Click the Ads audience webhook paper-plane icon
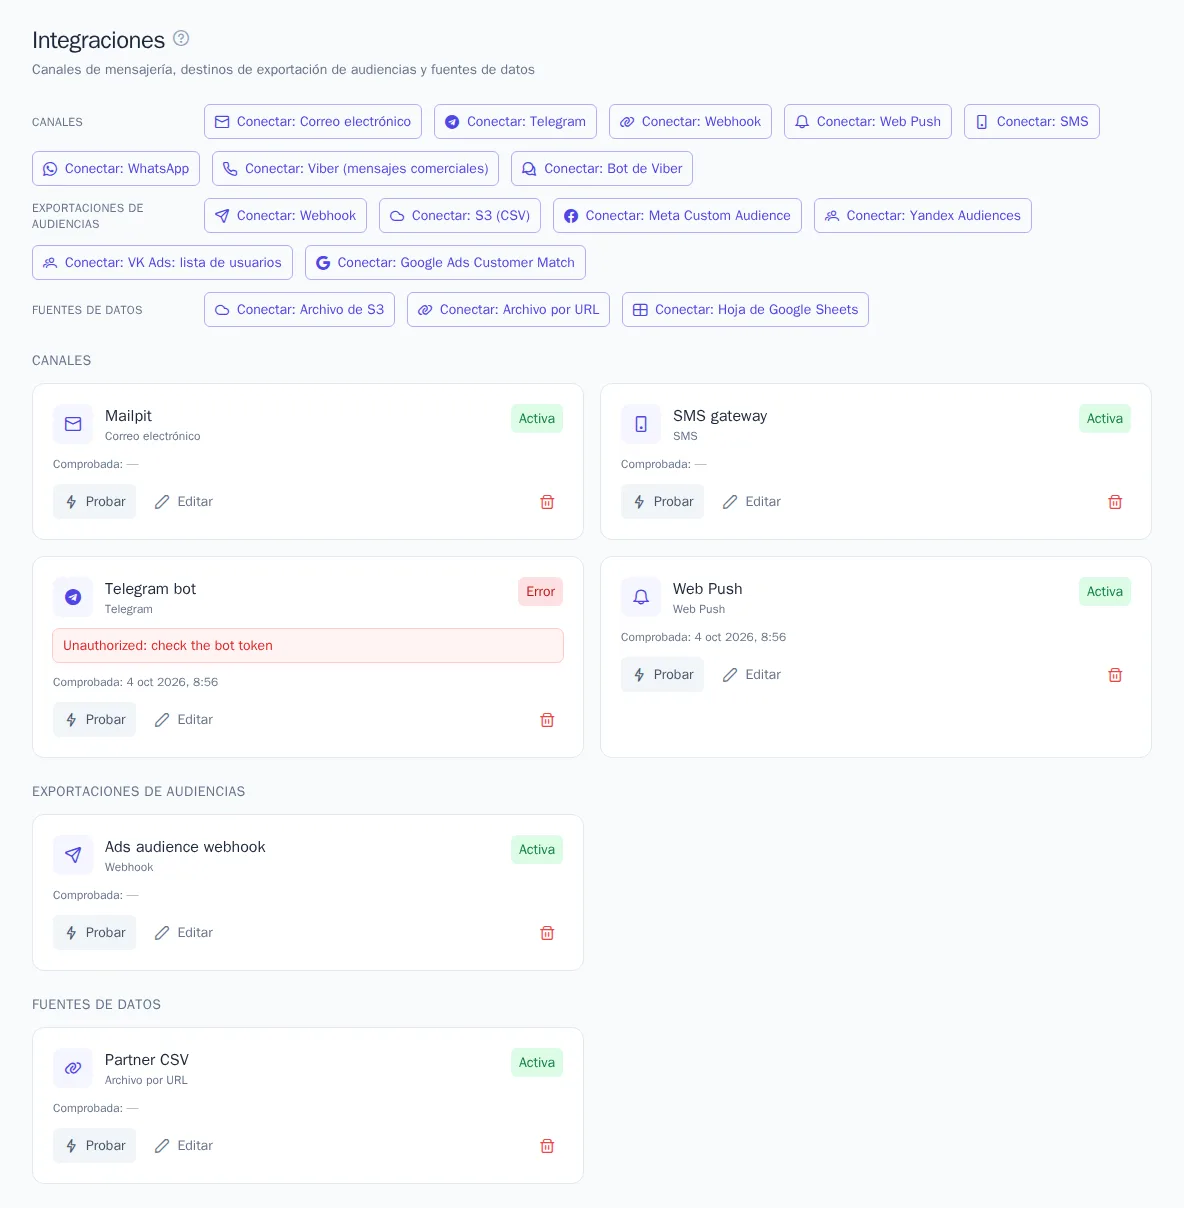 73,855
